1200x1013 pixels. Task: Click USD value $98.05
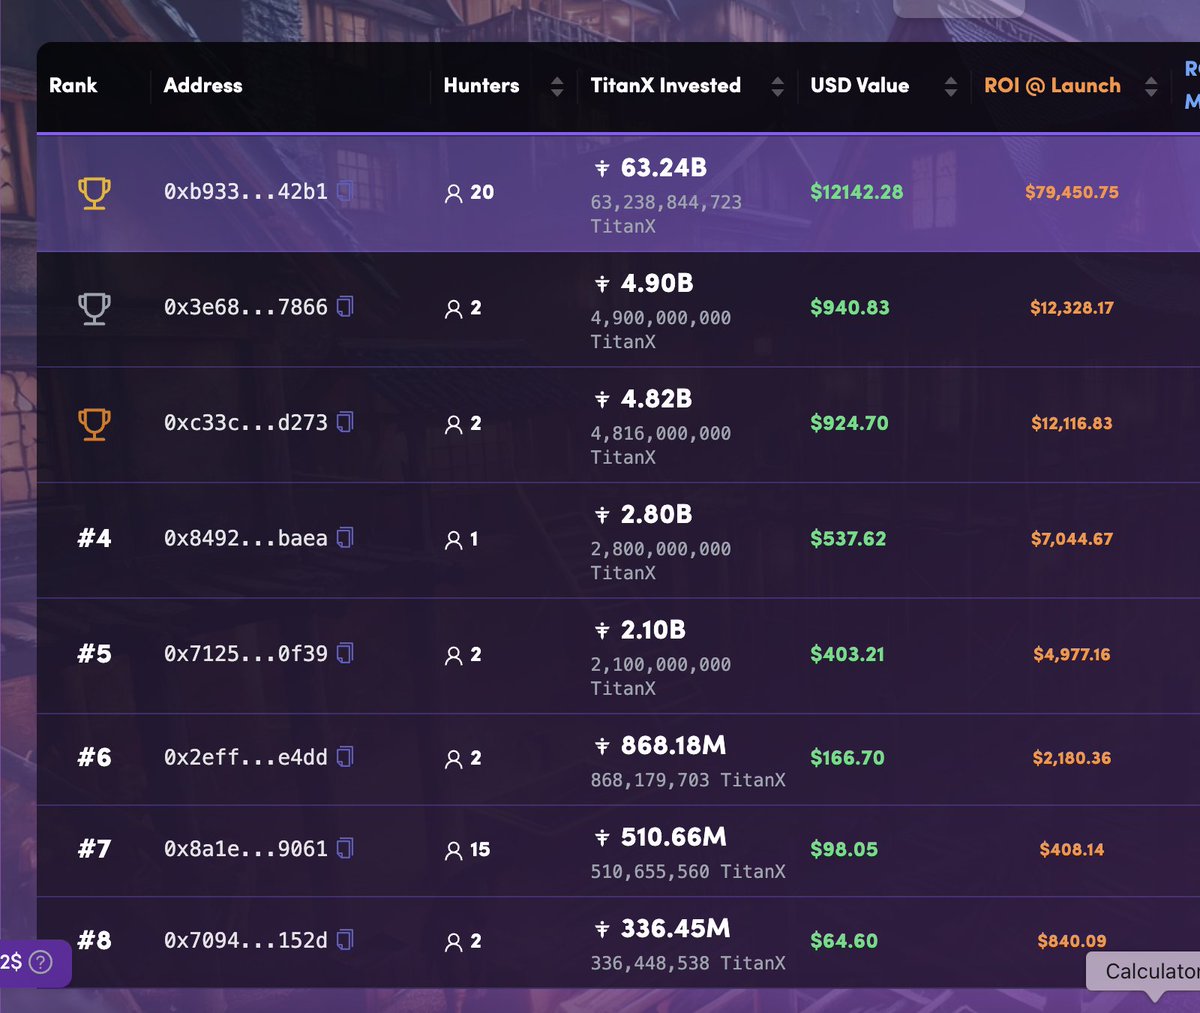point(844,849)
